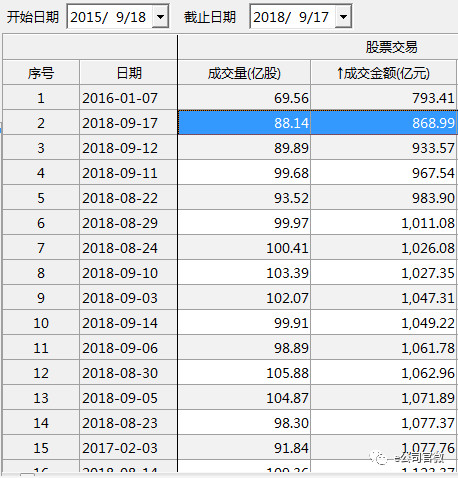
Task: Sort by 成交量(亿股) column header
Action: 244,73
